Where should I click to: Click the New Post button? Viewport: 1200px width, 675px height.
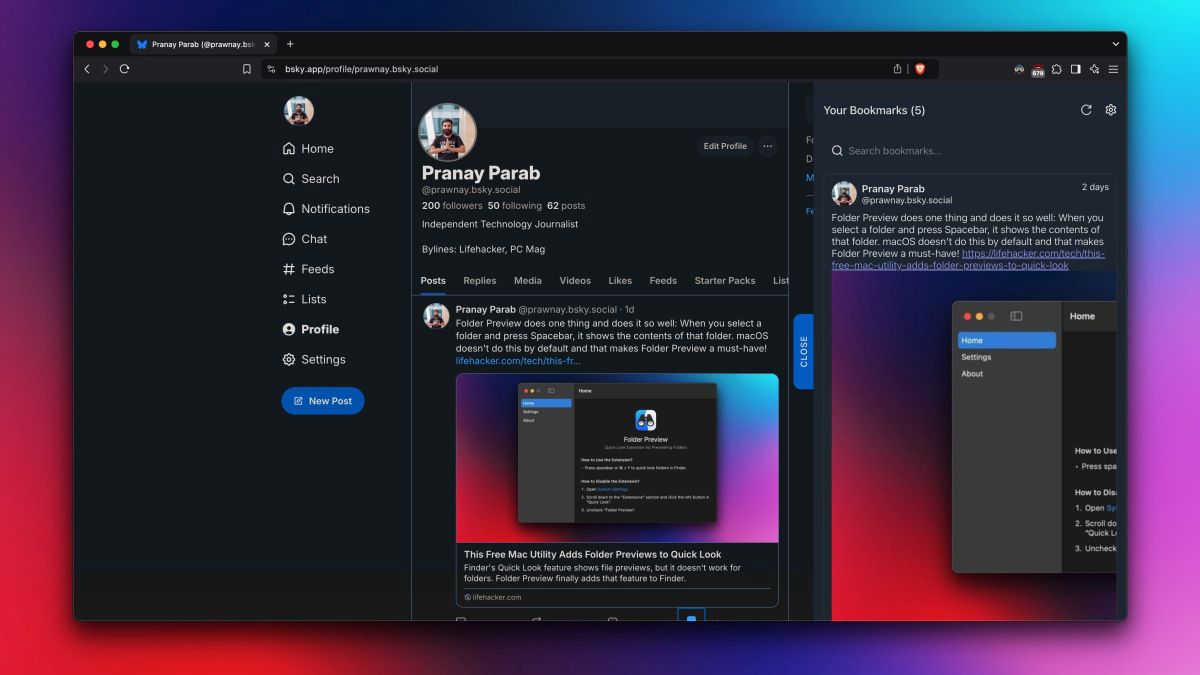323,401
